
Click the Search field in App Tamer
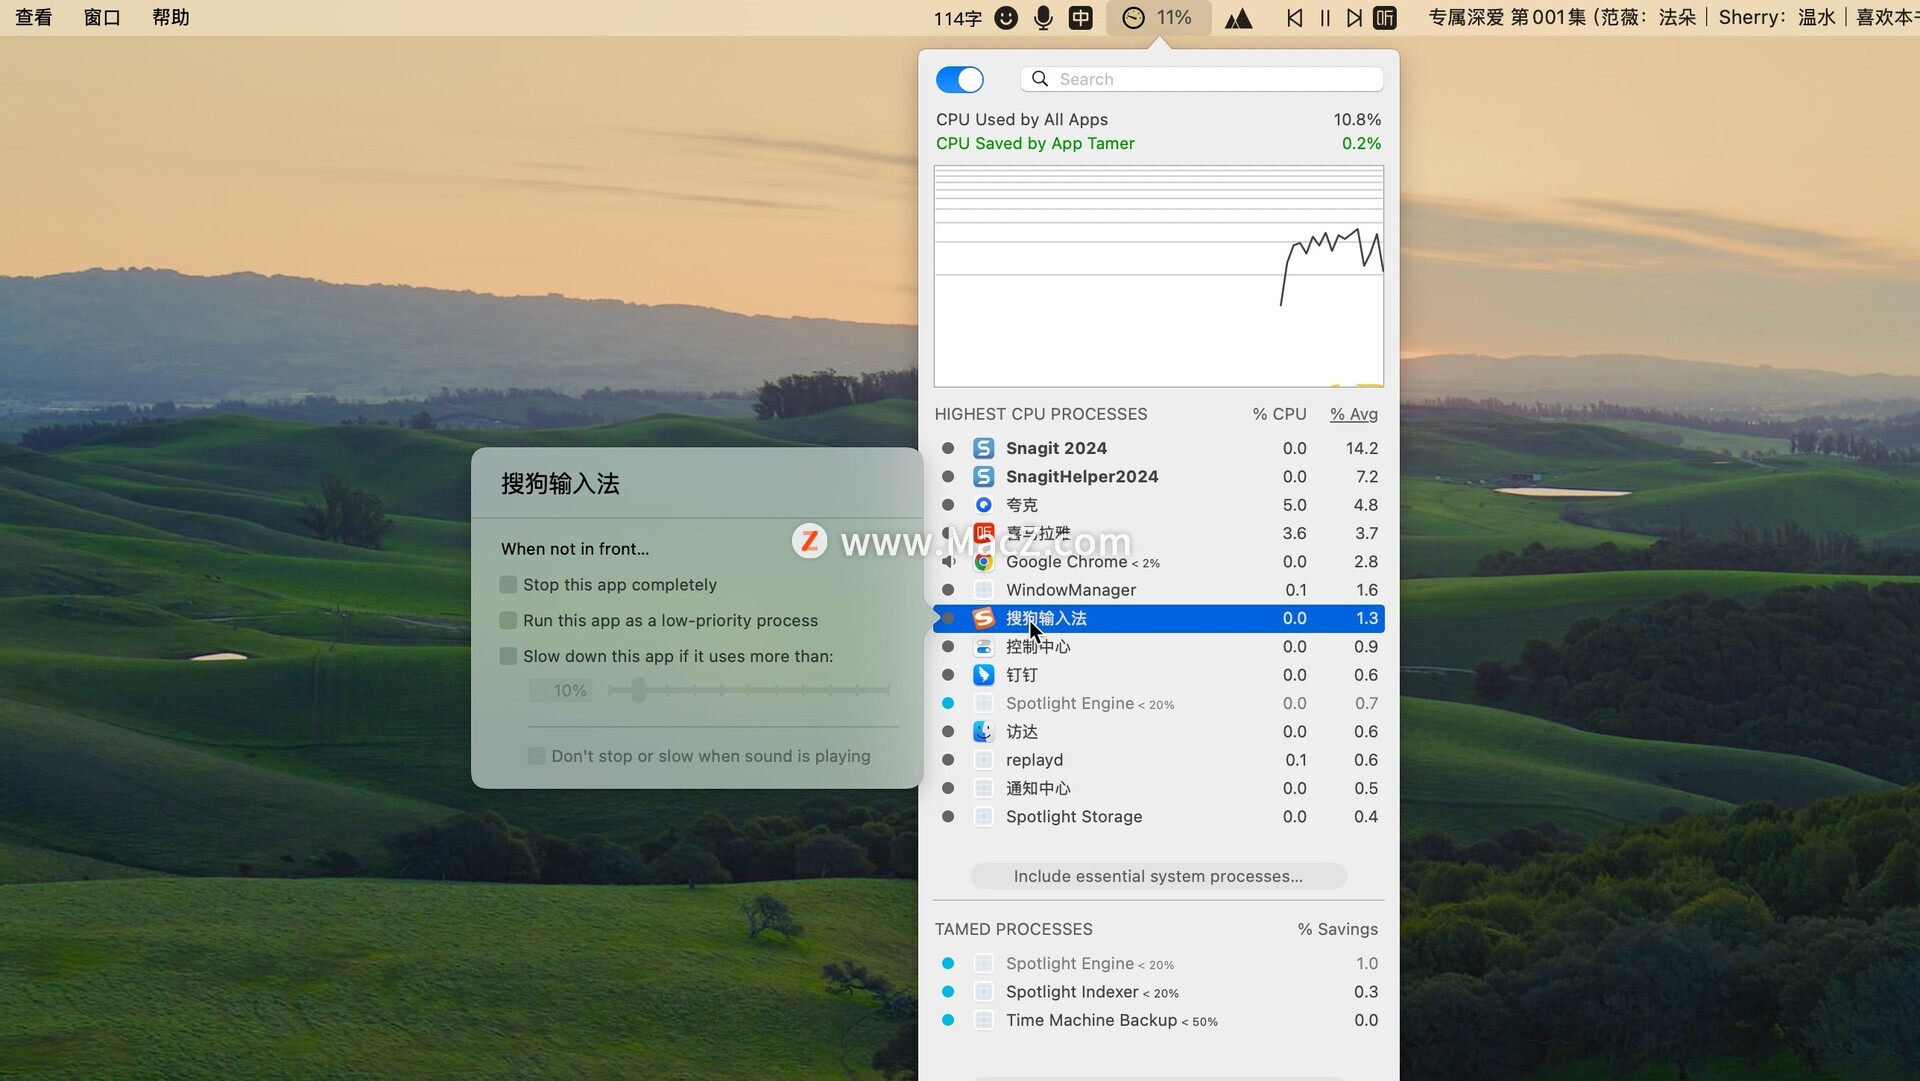point(1202,79)
